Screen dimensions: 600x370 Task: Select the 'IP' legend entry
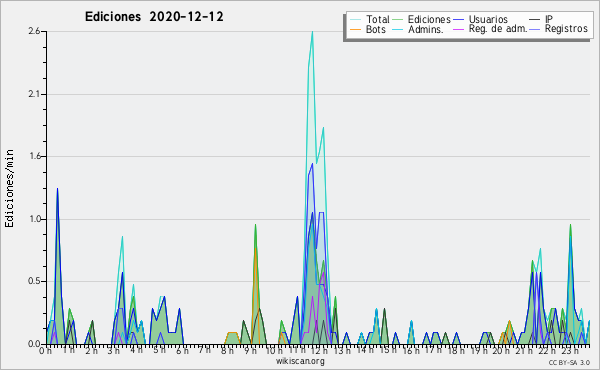(549, 19)
